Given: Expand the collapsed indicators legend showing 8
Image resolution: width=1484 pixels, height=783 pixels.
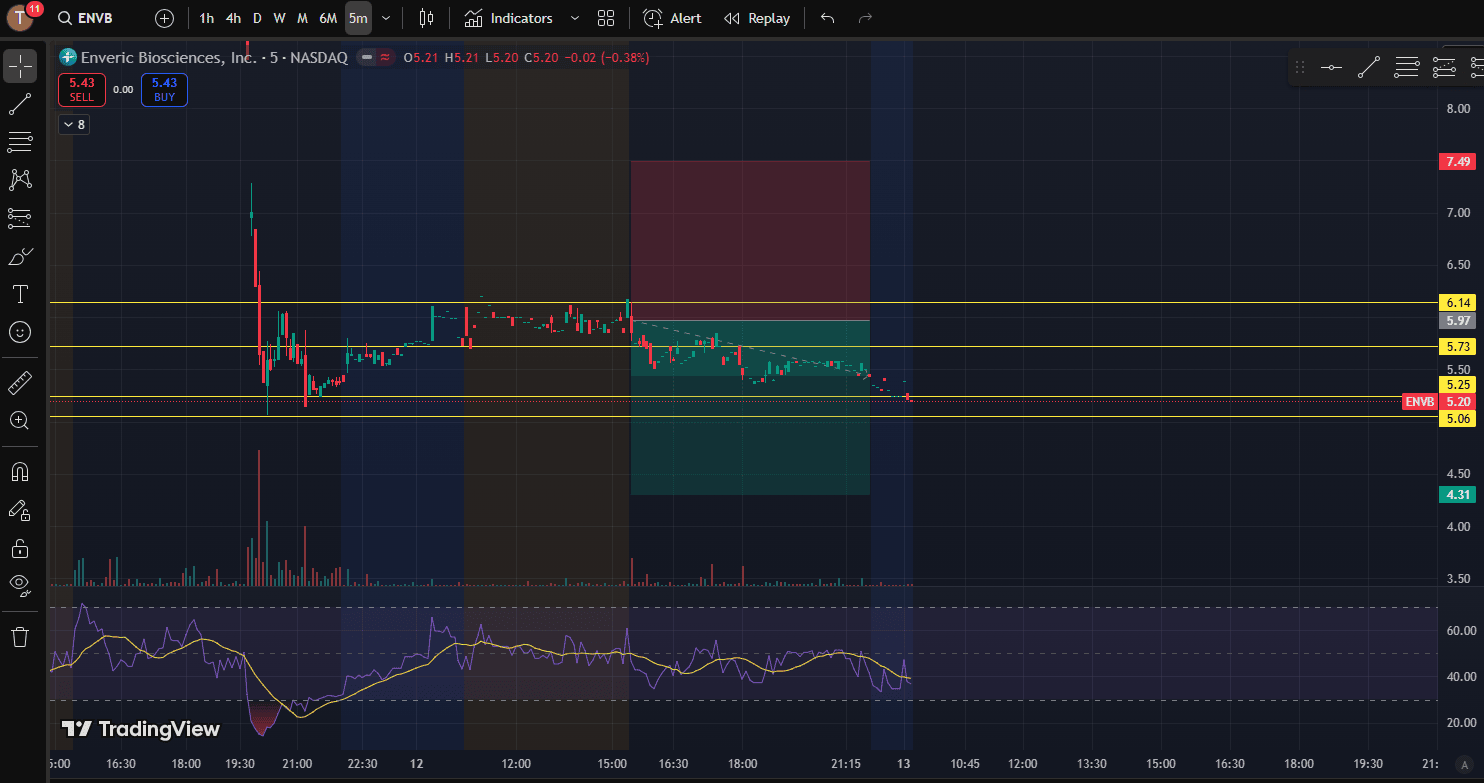Looking at the screenshot, I should click(x=73, y=125).
